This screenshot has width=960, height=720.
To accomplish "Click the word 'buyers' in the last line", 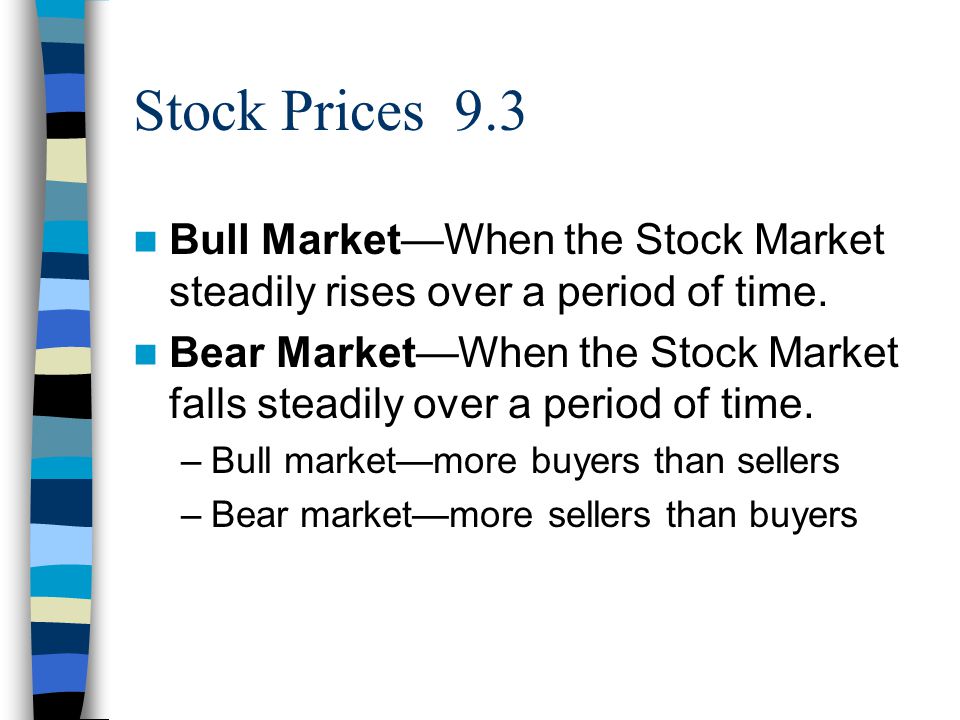I will [x=803, y=516].
